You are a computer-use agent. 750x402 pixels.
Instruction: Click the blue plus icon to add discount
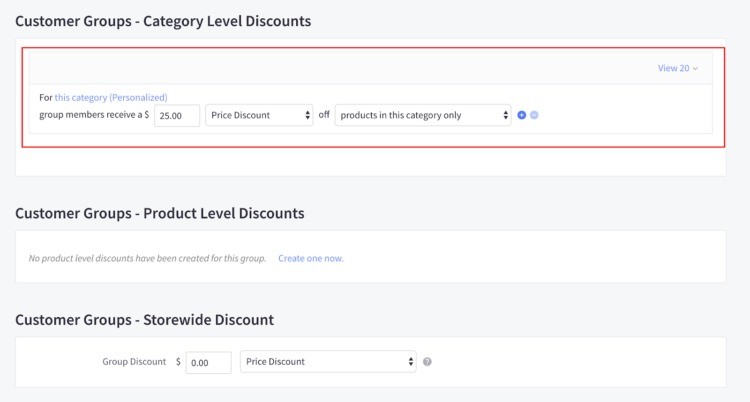coord(522,115)
